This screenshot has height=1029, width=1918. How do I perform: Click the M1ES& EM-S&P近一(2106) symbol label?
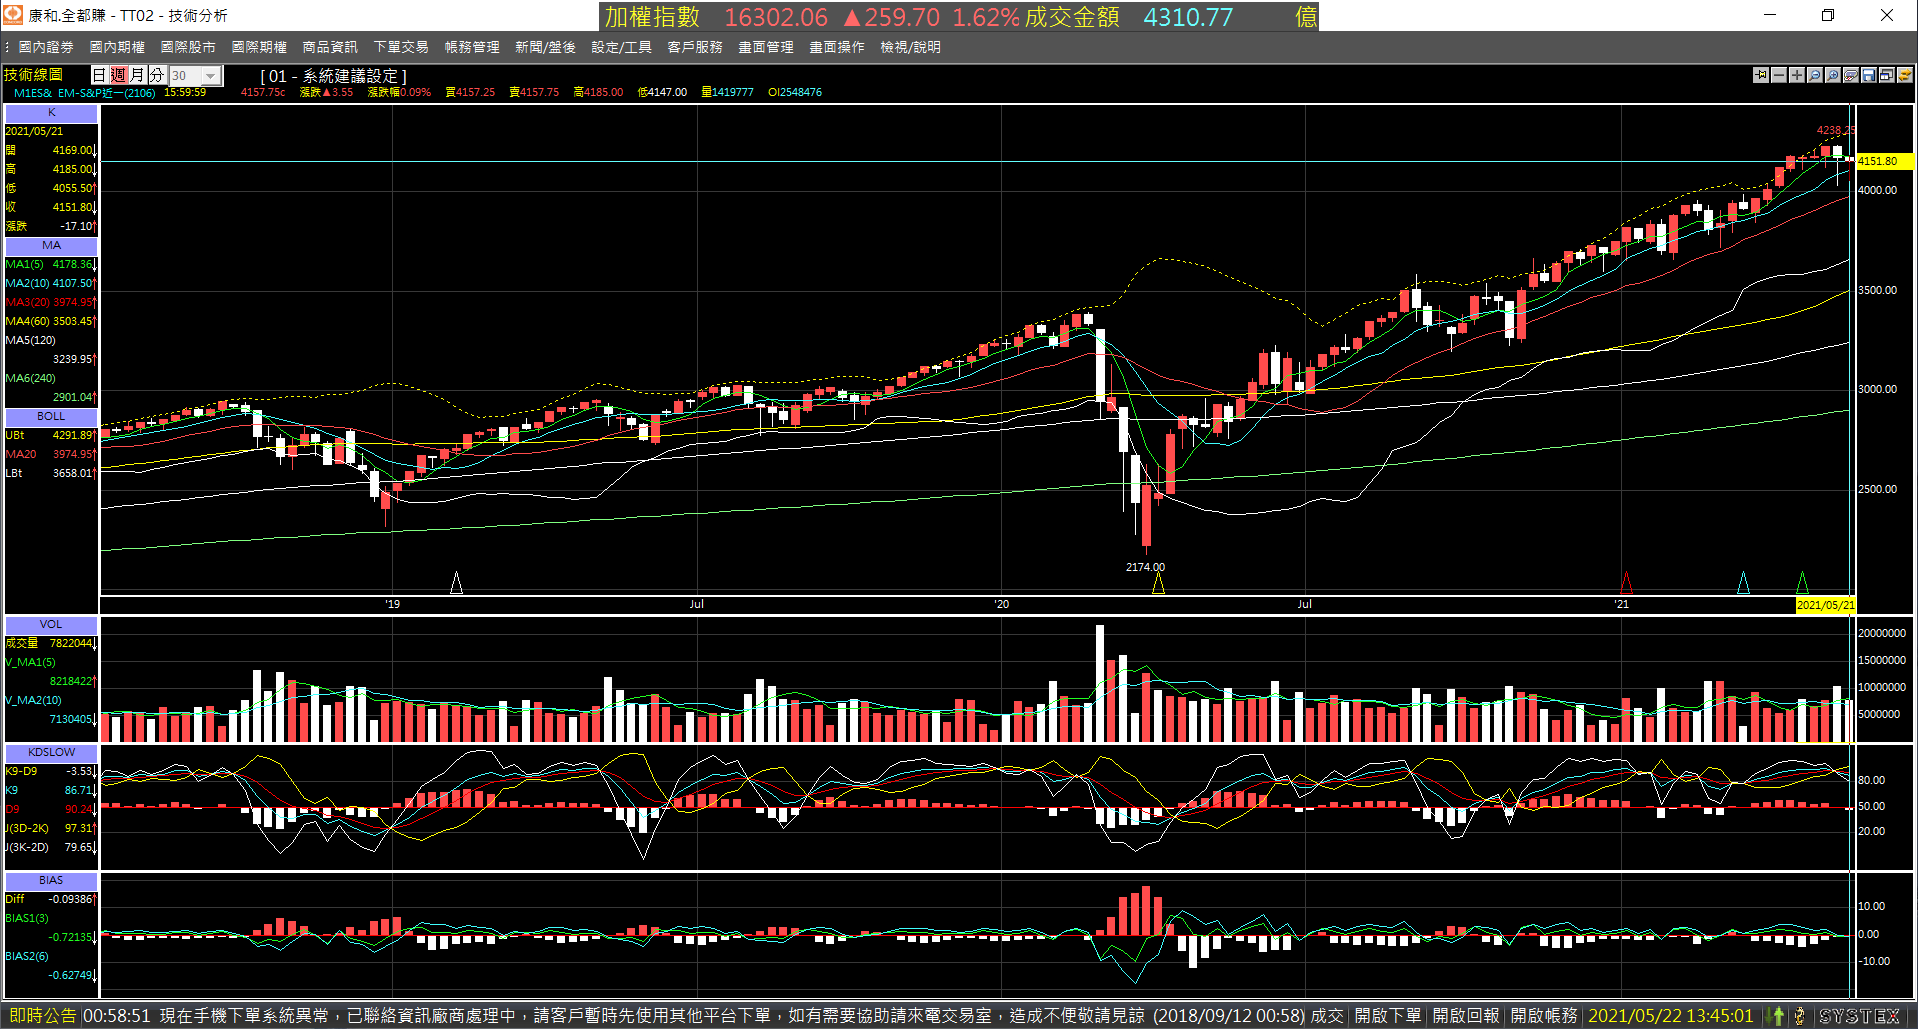(x=84, y=92)
